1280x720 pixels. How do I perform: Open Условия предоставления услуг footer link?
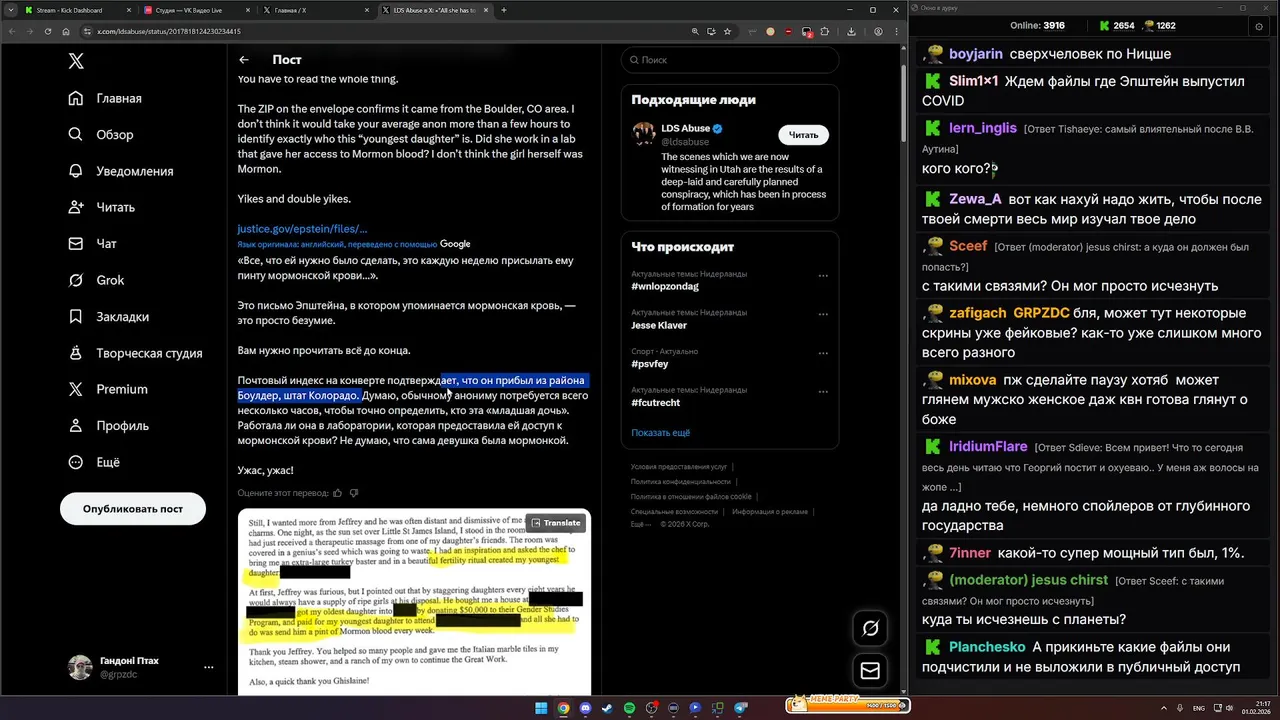click(679, 467)
